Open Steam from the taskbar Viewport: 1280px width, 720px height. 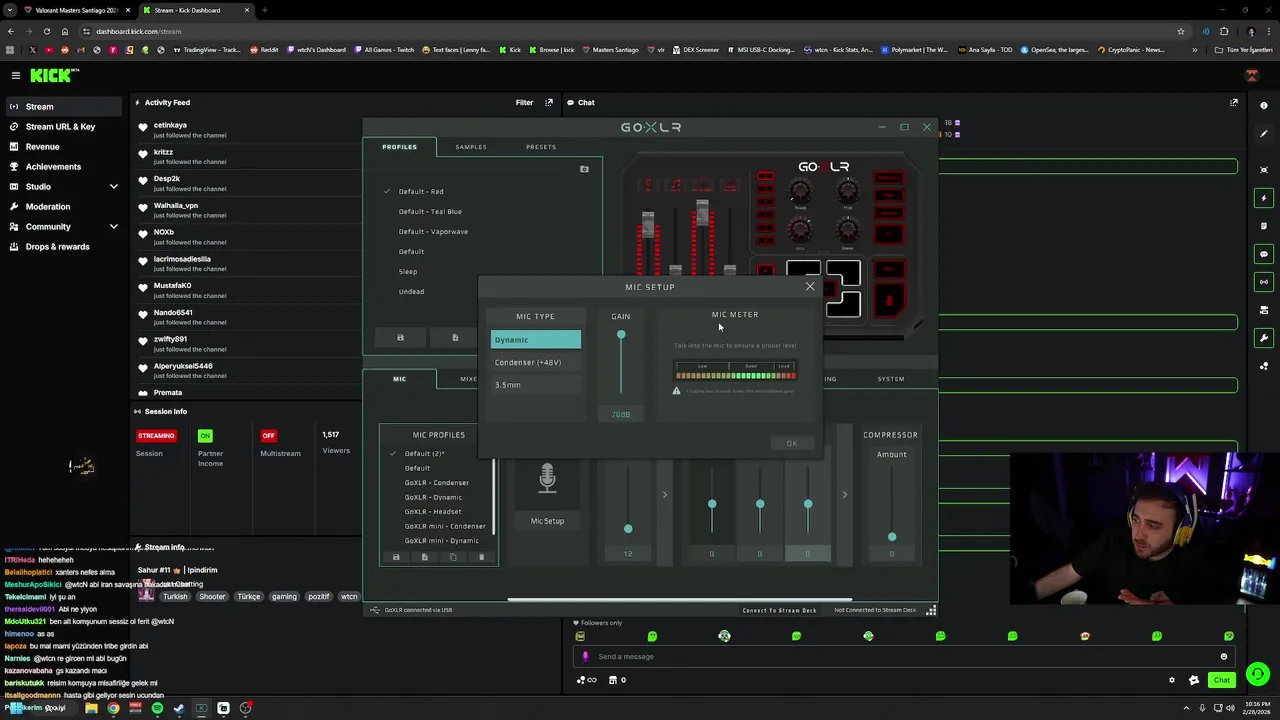(x=179, y=708)
